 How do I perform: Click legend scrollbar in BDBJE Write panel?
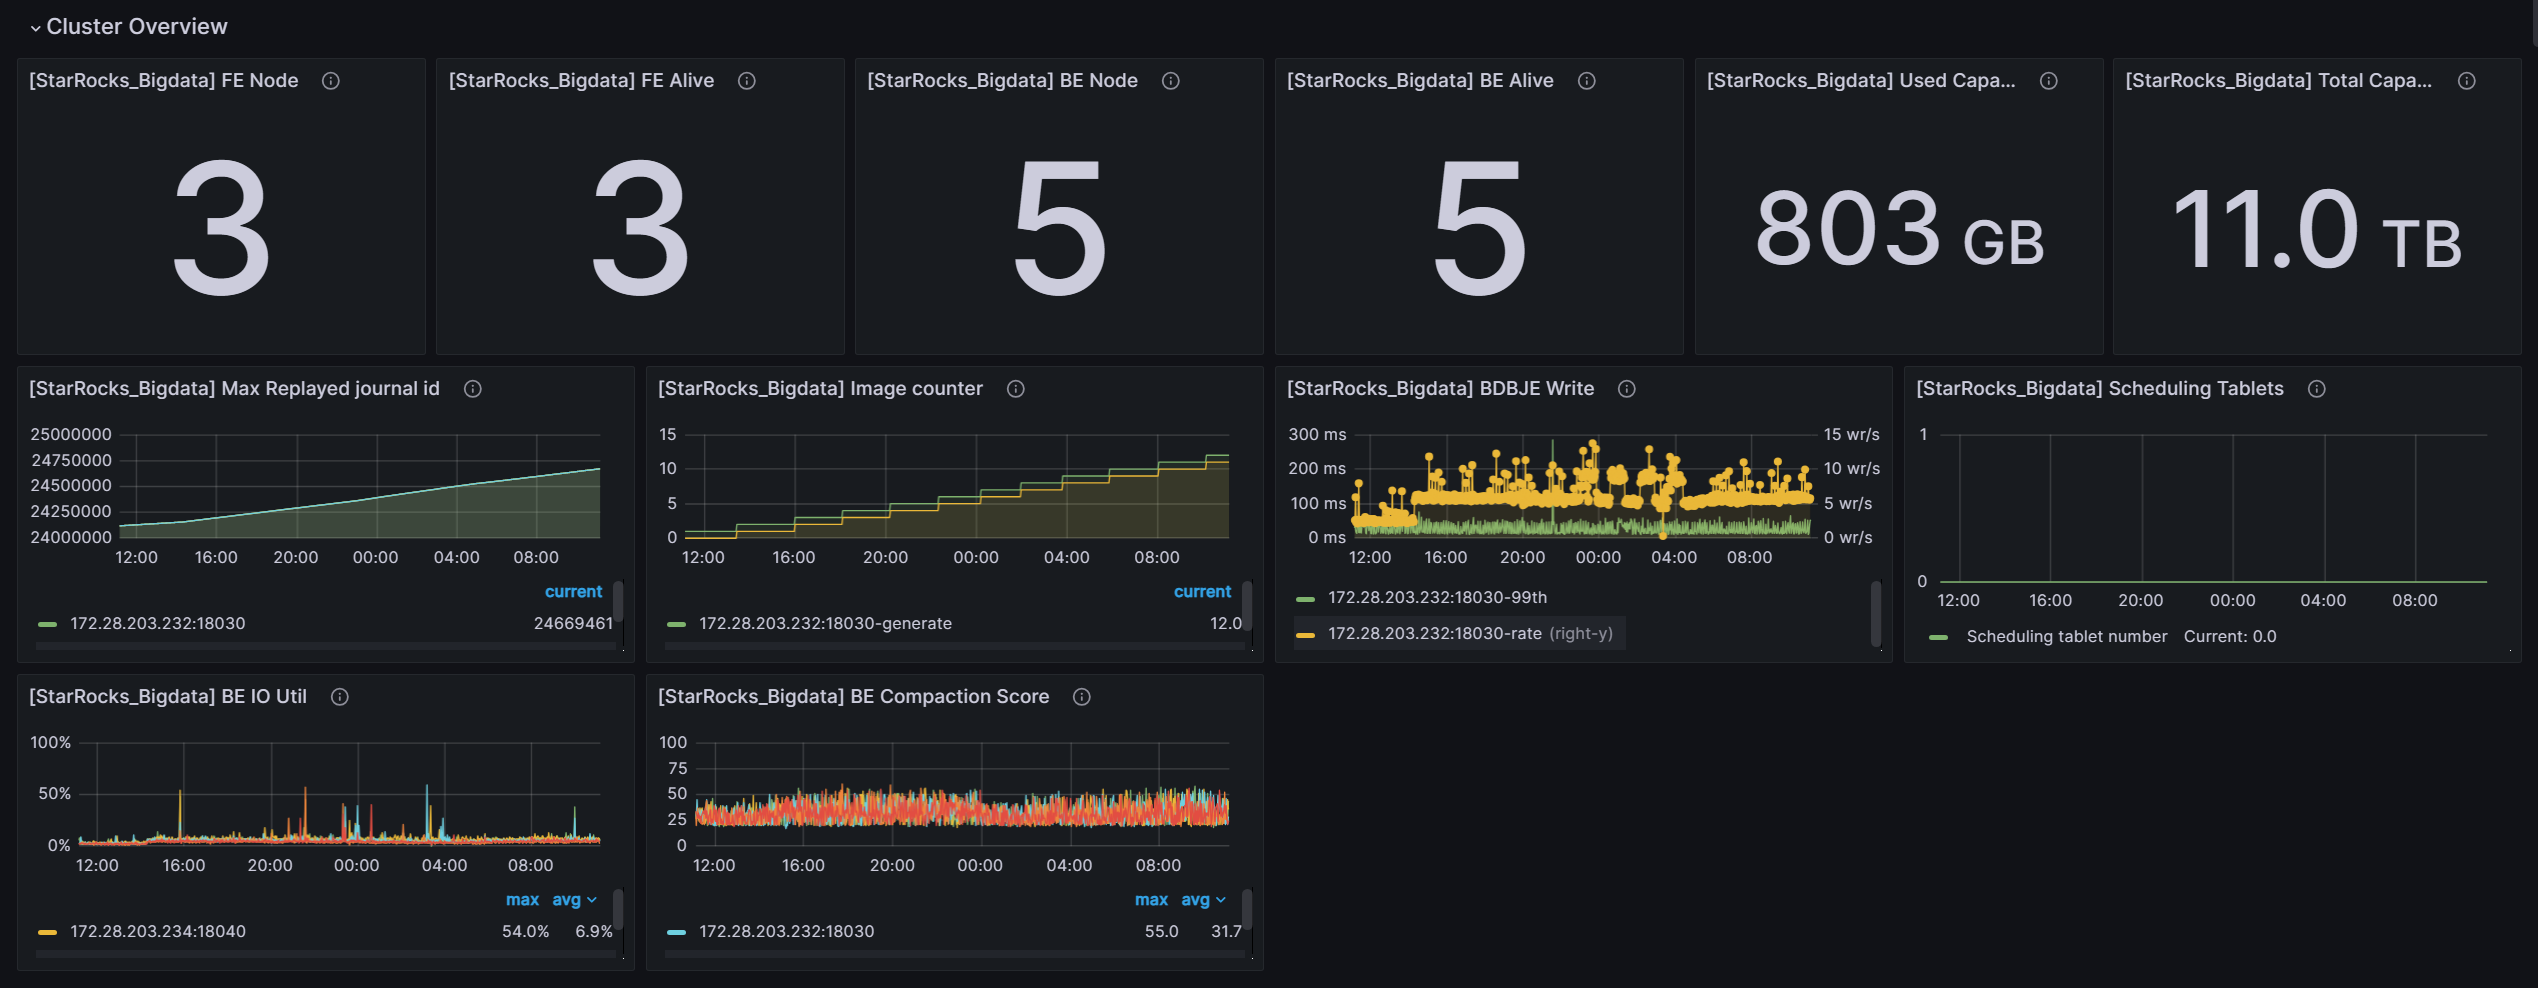(1876, 614)
